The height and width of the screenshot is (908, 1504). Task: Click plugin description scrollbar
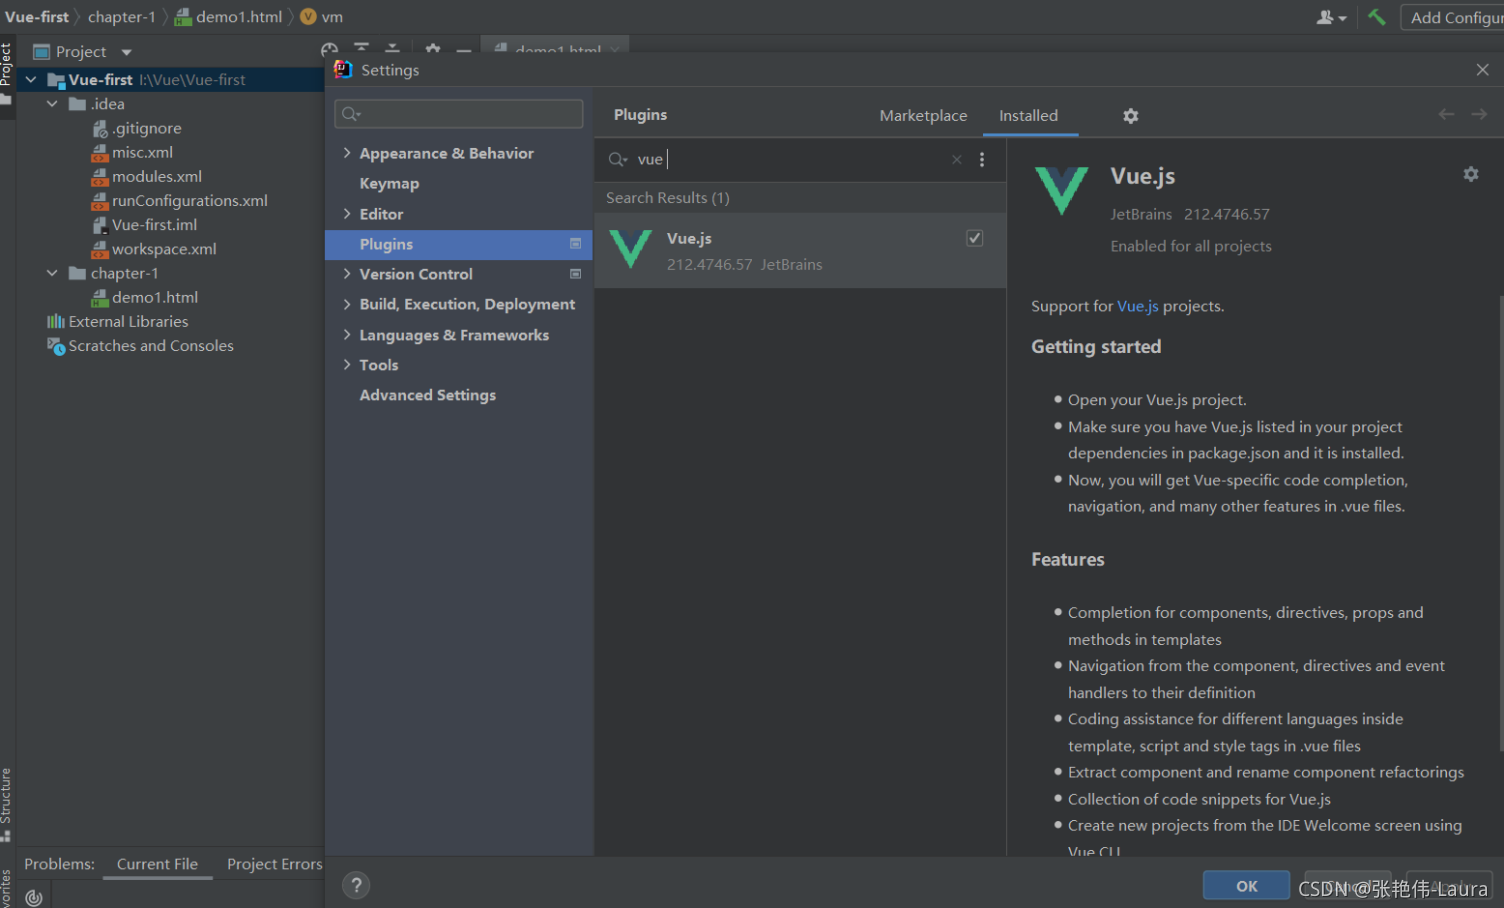coord(1499,522)
